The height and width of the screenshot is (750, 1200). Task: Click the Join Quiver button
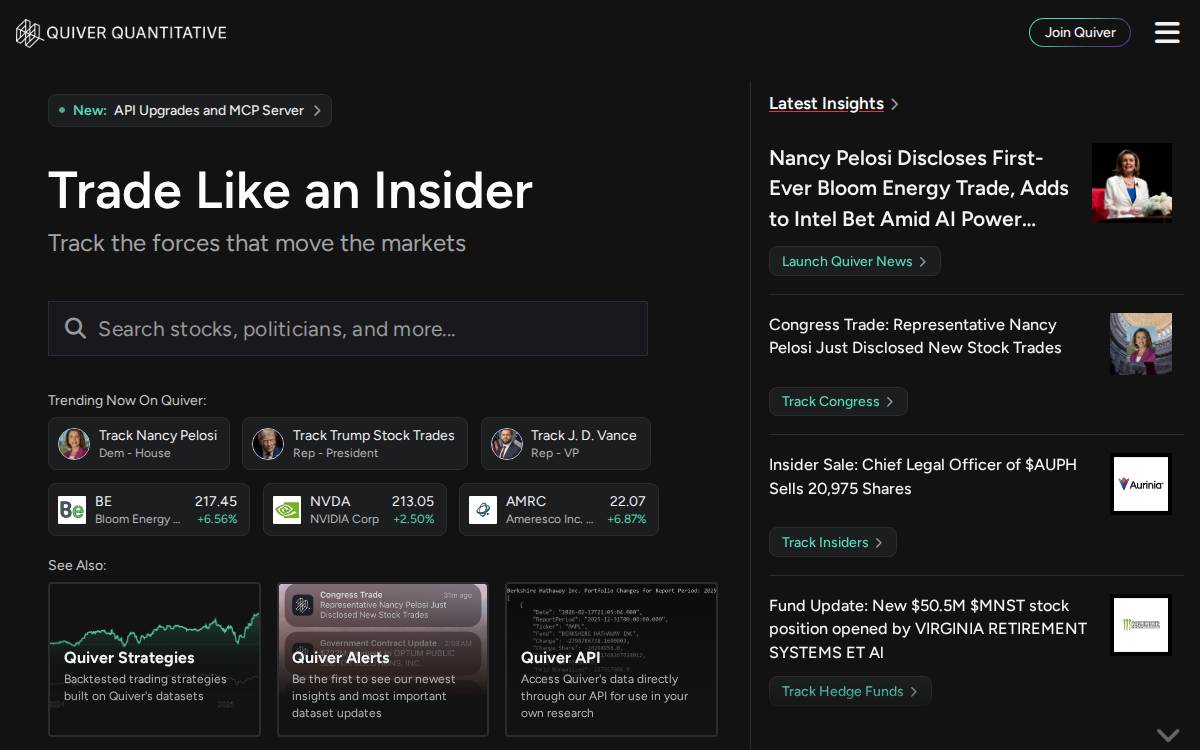click(x=1080, y=32)
